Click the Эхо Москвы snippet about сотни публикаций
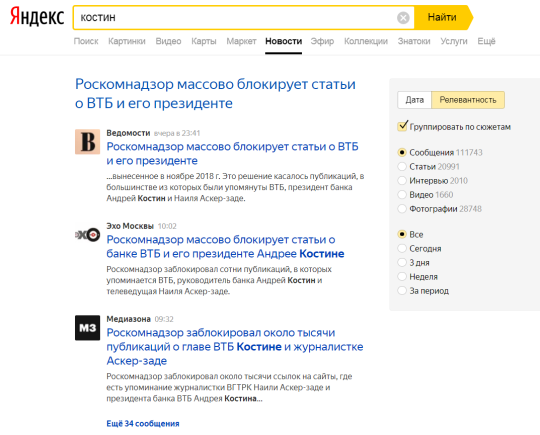540x435 pixels. (219, 280)
